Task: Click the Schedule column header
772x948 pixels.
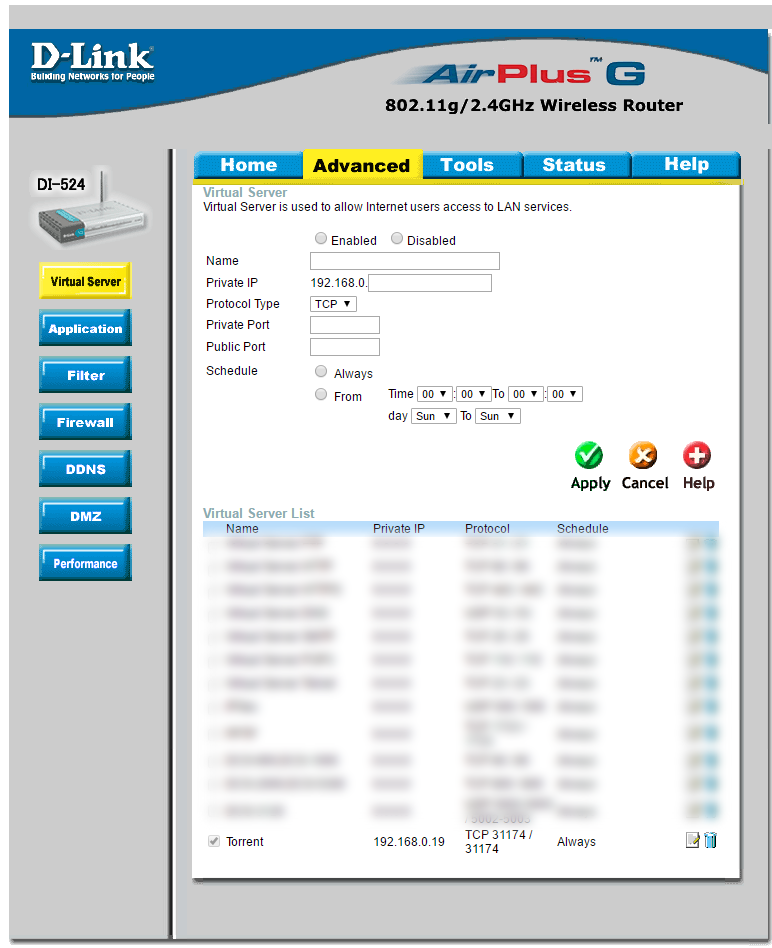Action: [582, 528]
